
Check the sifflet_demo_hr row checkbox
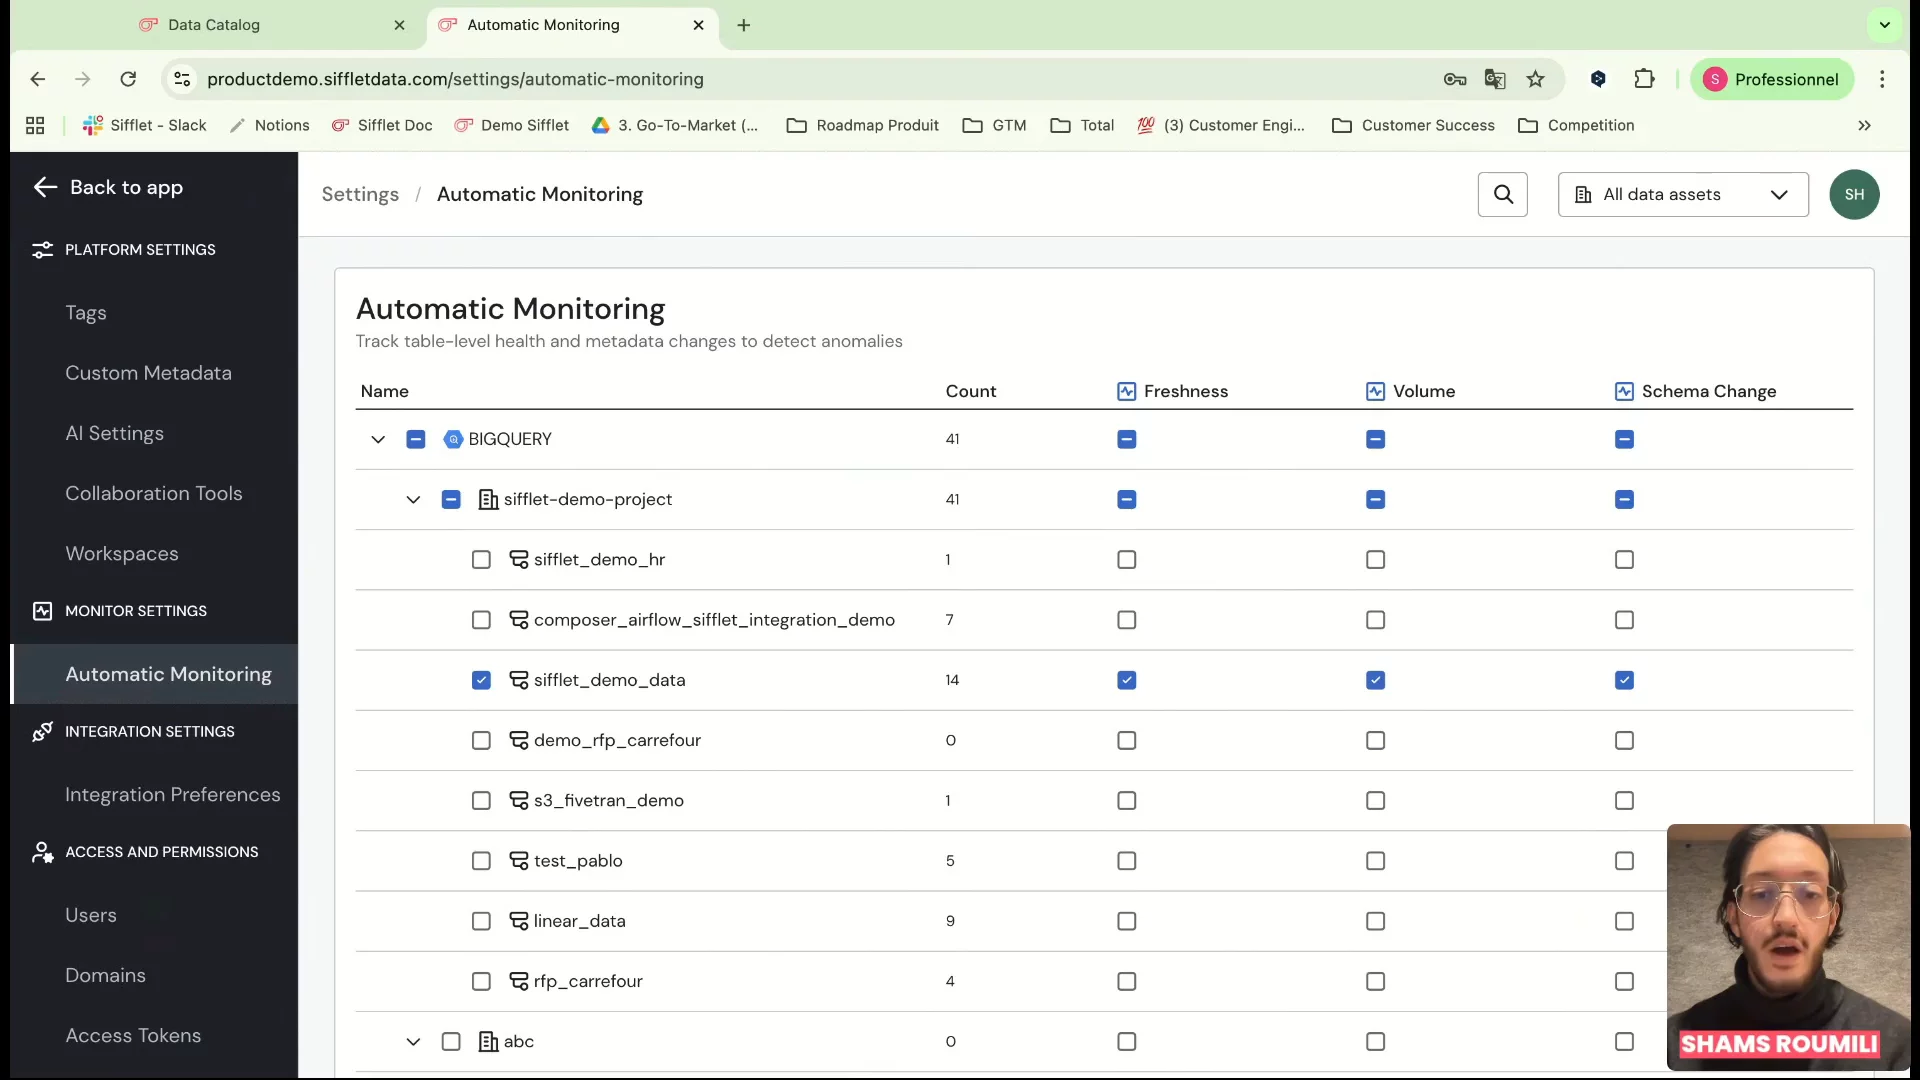(x=481, y=560)
